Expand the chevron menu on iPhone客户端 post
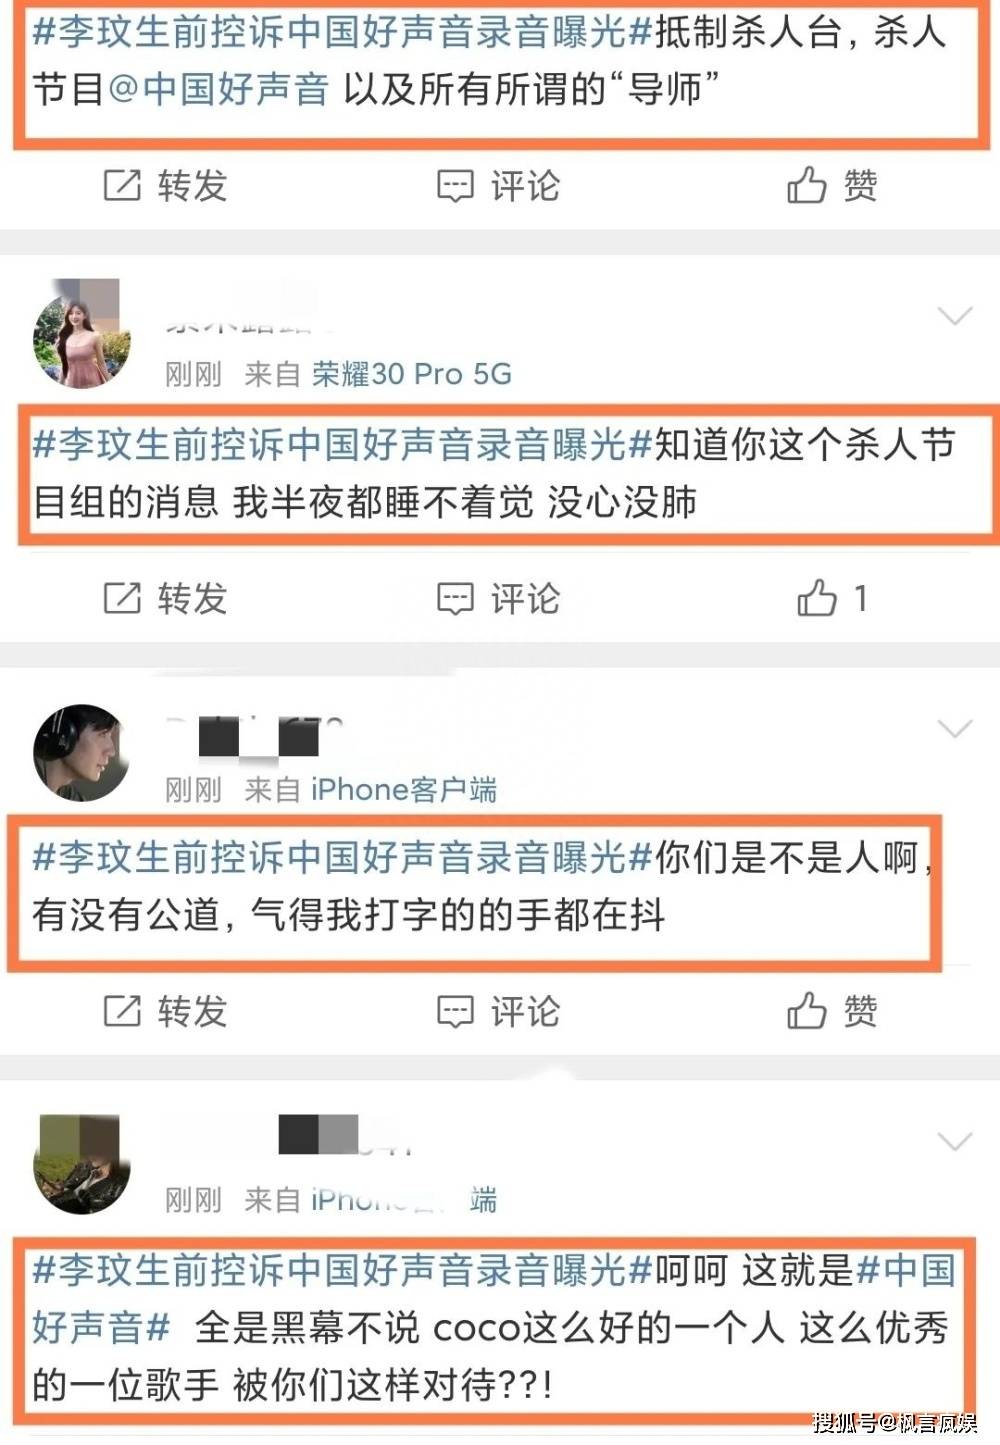Image resolution: width=1000 pixels, height=1445 pixels. (955, 729)
